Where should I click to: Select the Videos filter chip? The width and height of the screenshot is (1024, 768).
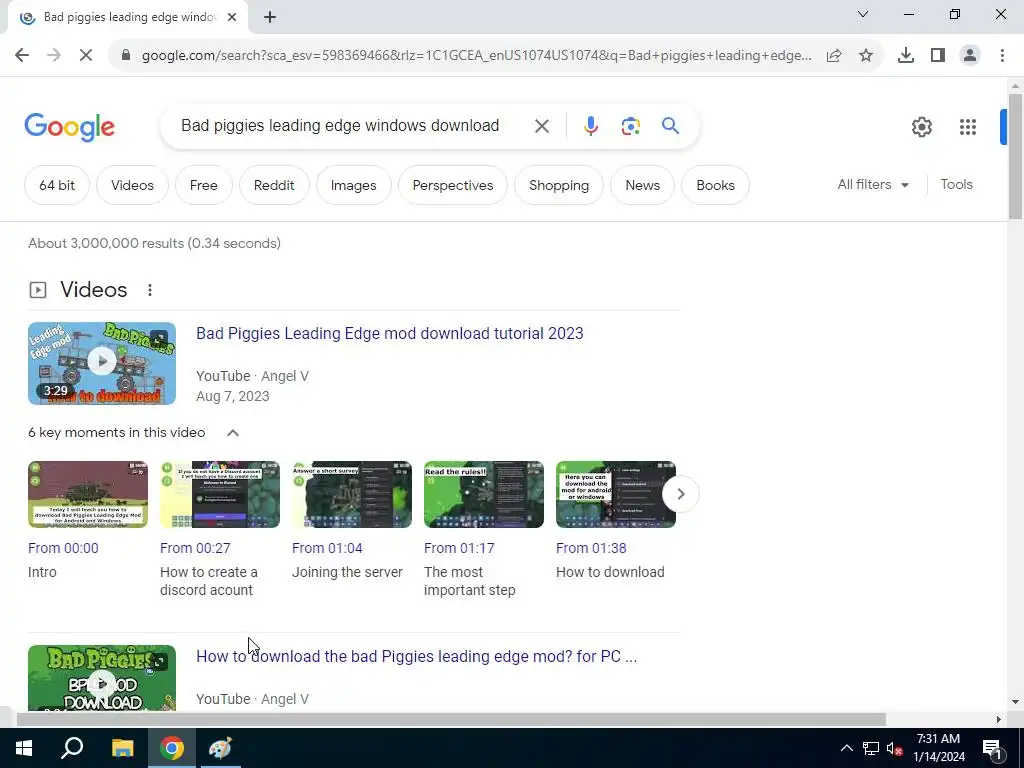pos(132,185)
